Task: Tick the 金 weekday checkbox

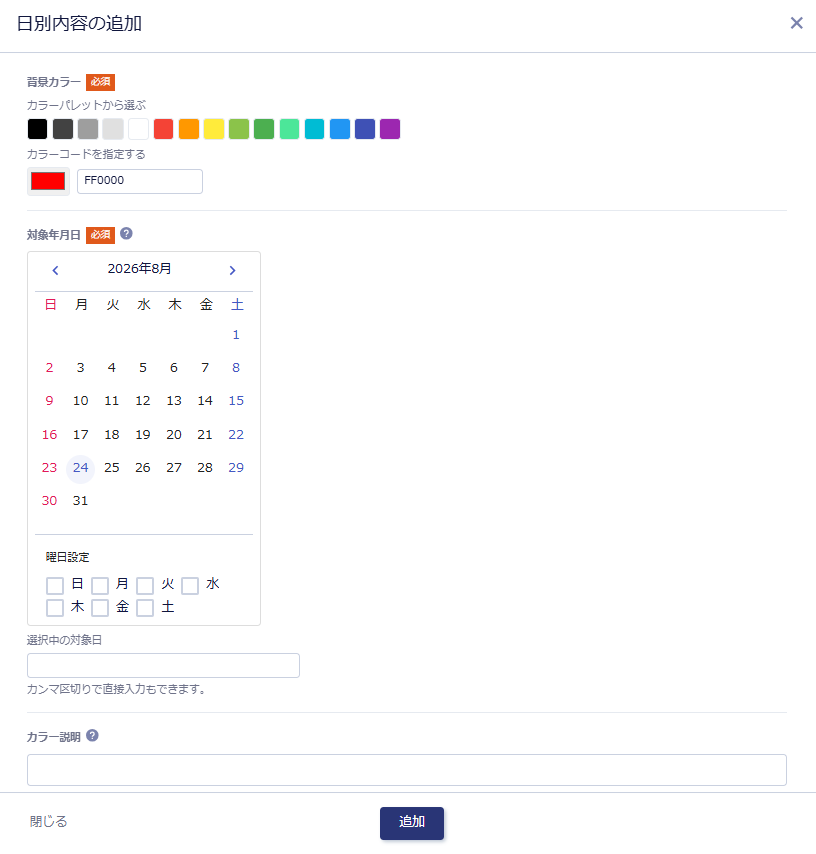Action: (x=100, y=608)
